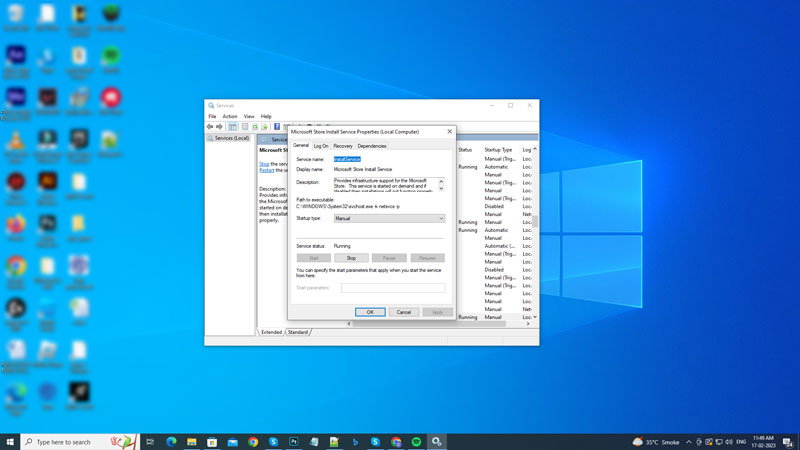Click OK in the Properties dialog
This screenshot has height=450, width=800.
pos(369,312)
